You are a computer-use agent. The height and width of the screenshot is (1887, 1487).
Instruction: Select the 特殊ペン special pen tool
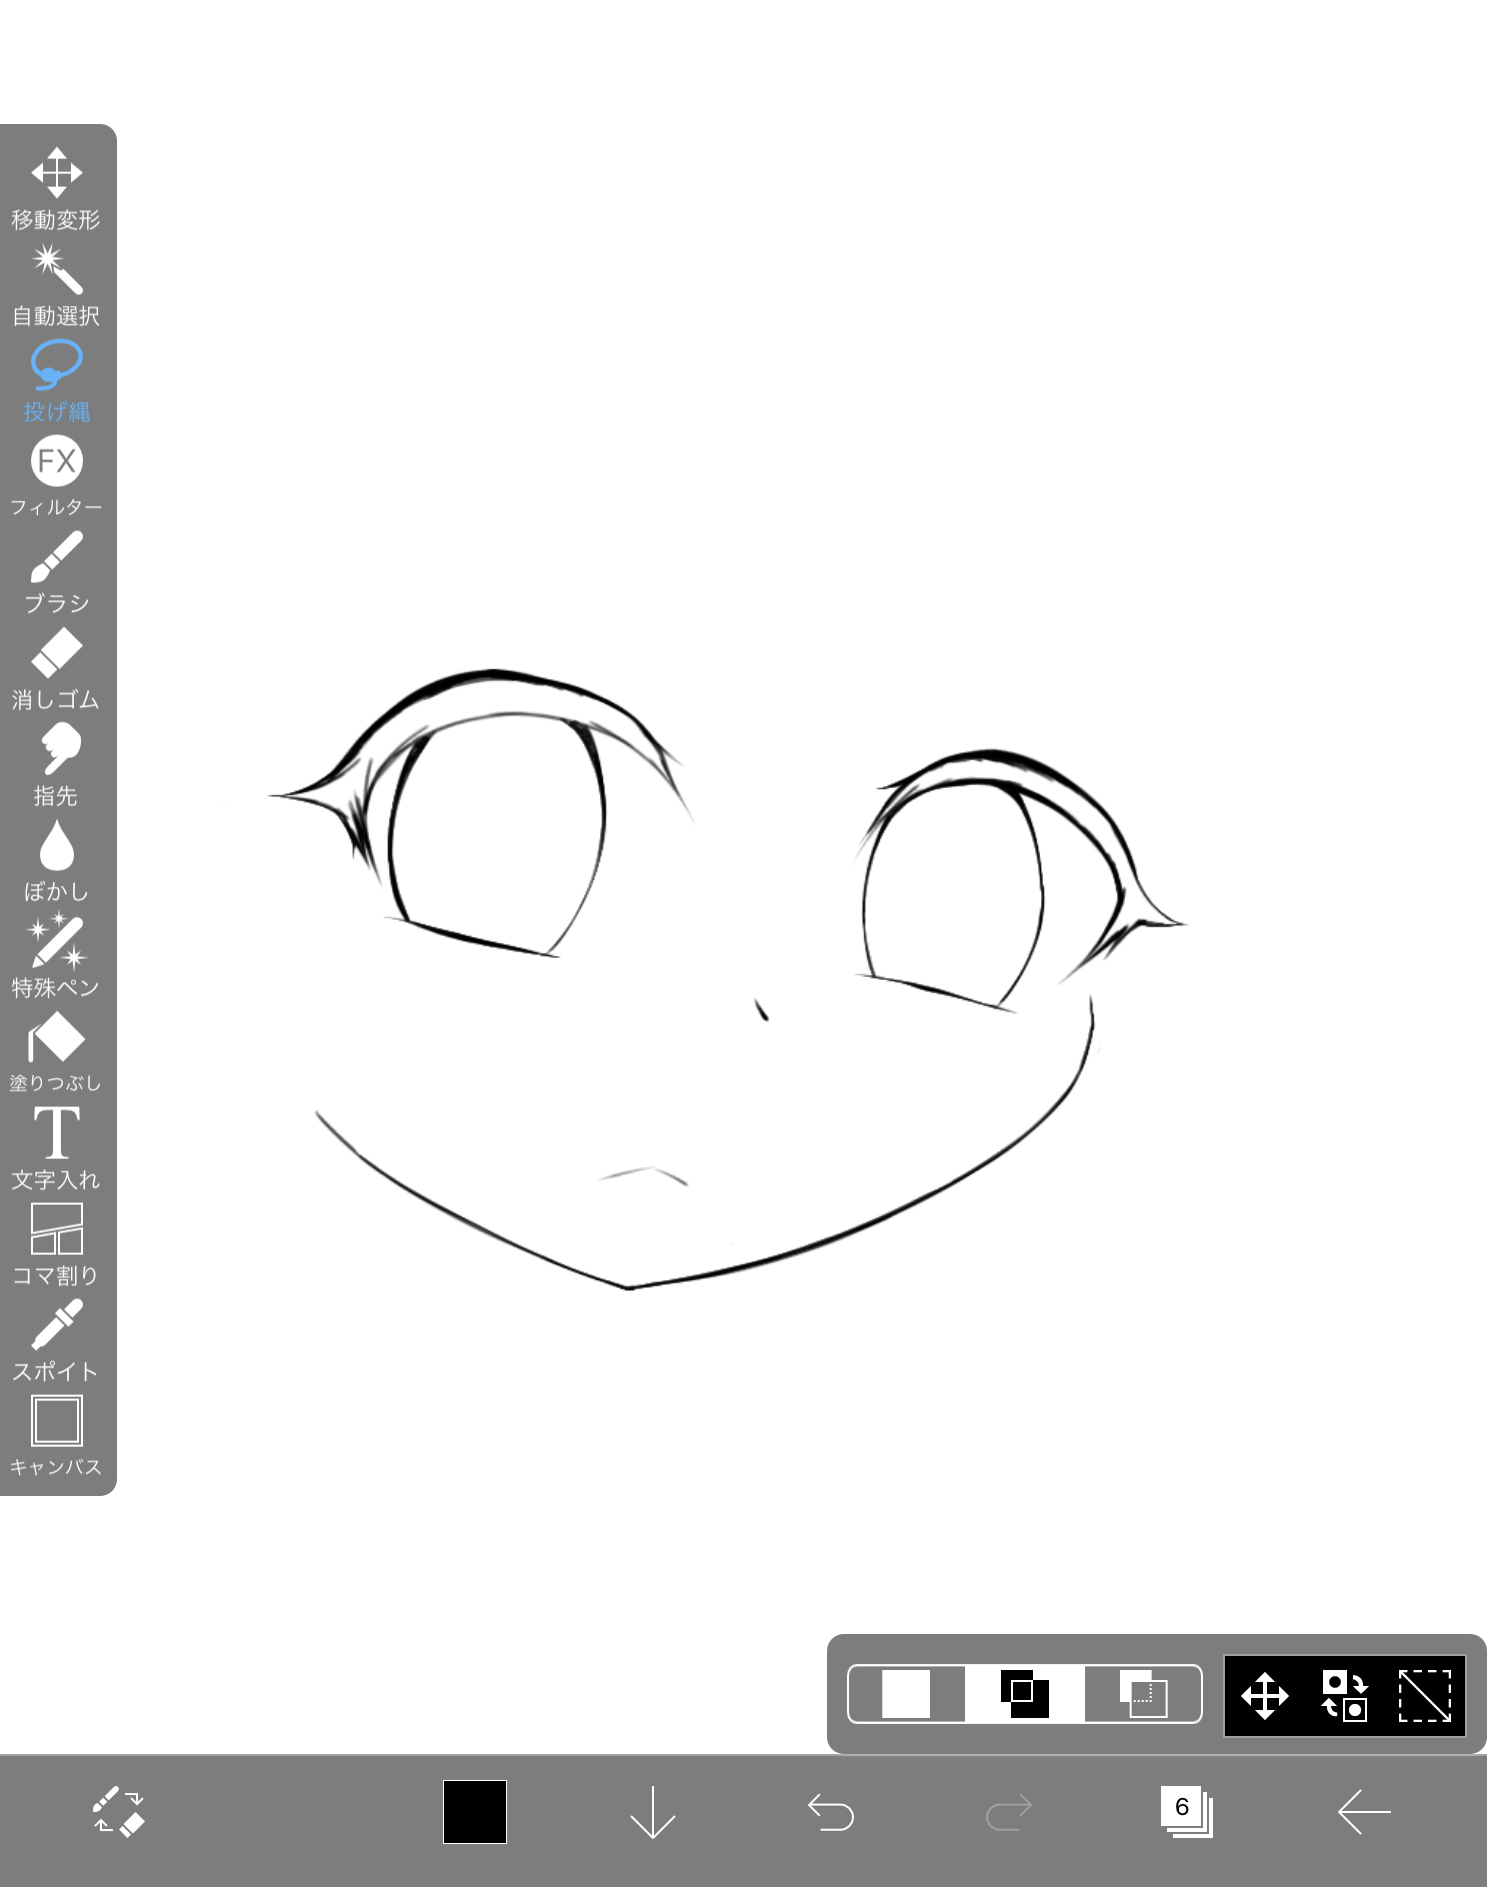pos(56,957)
